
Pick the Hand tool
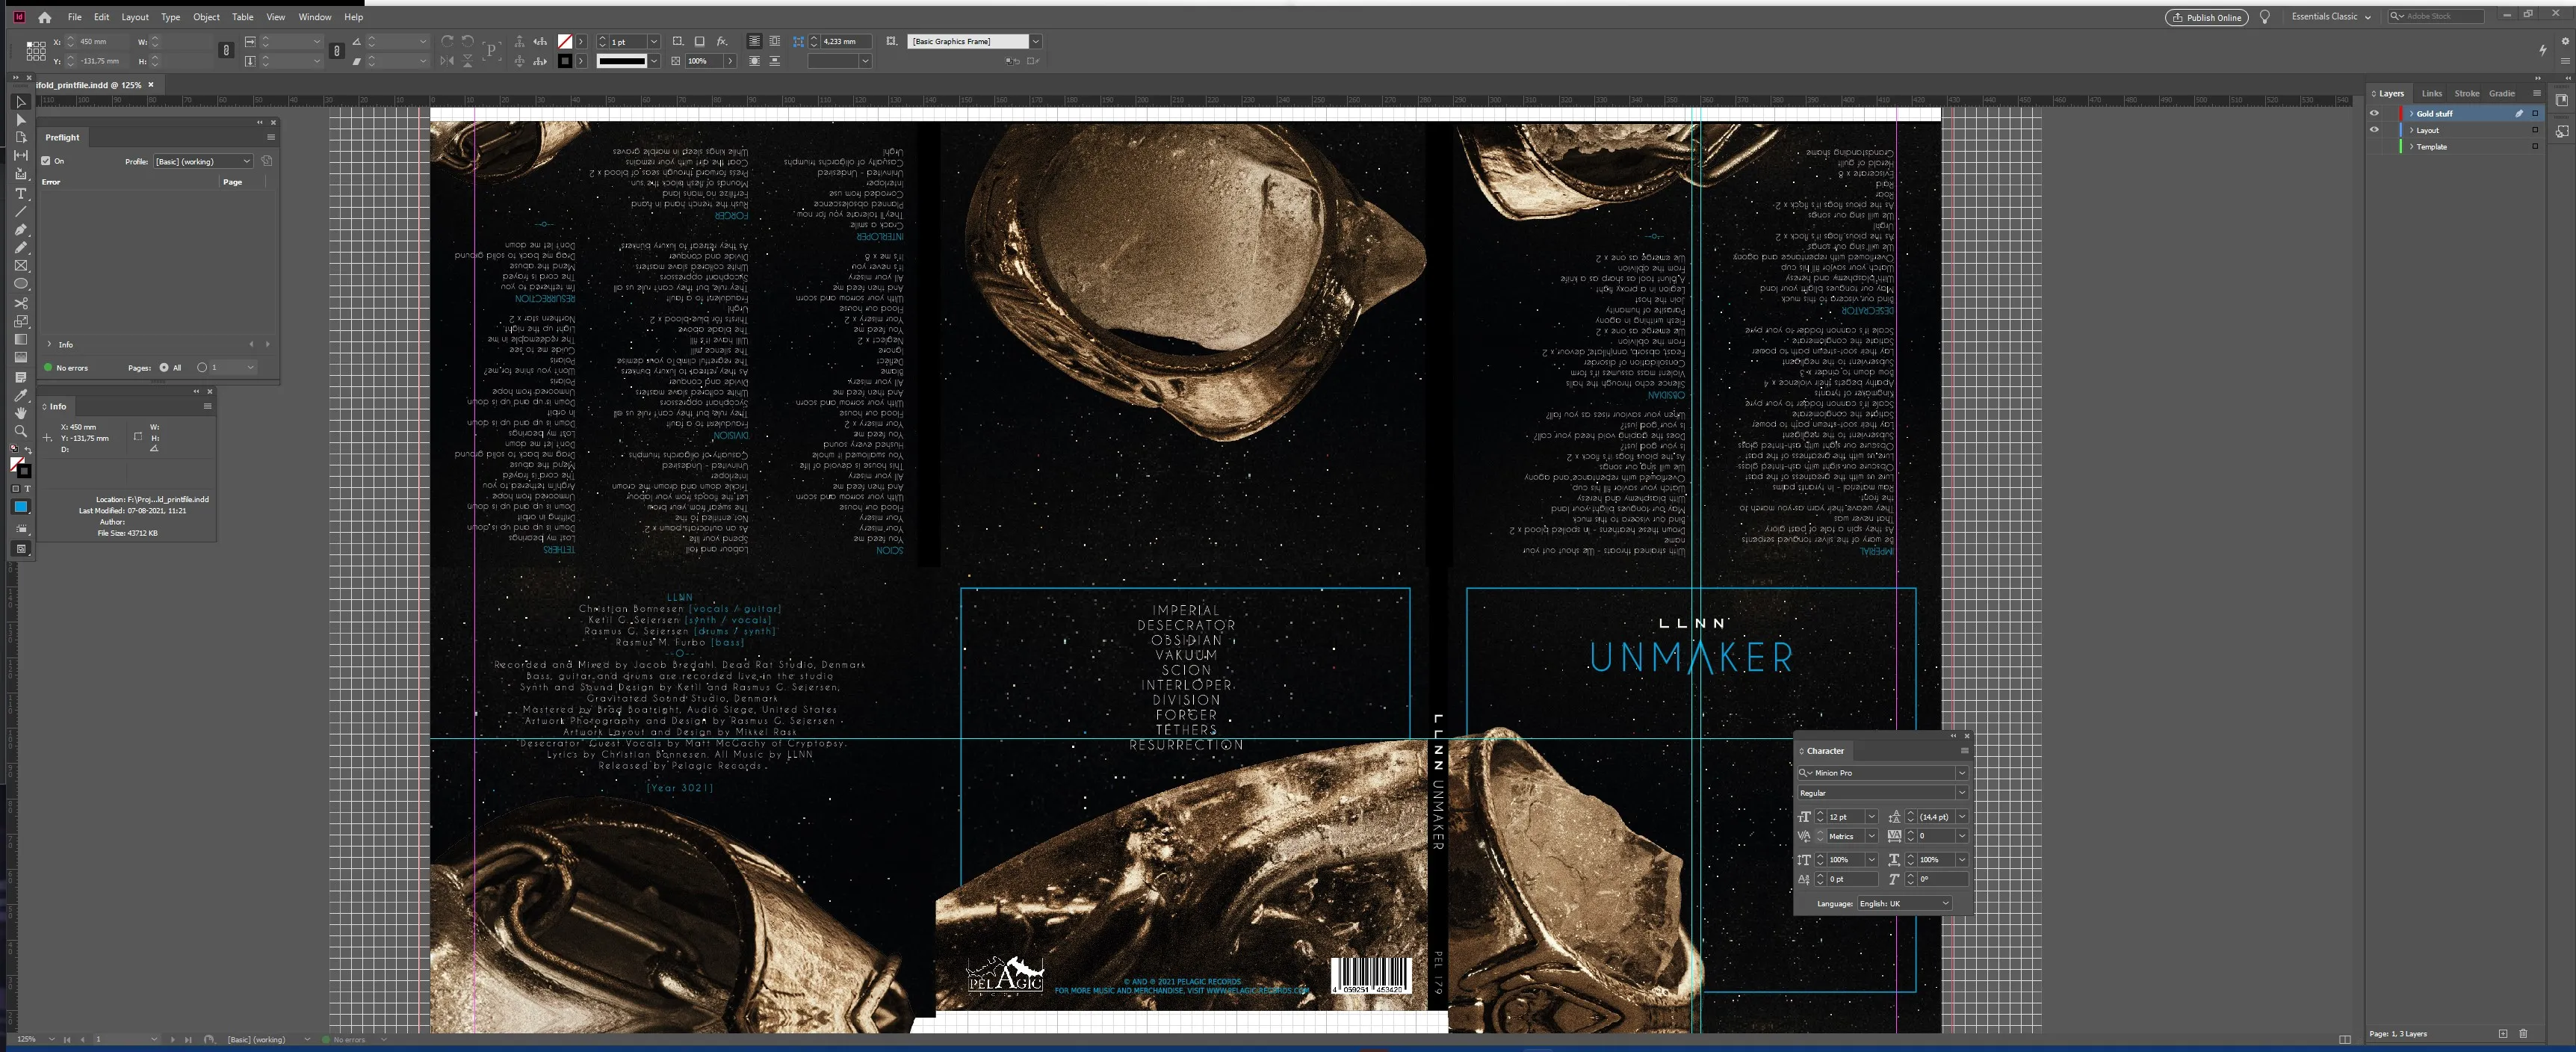[x=20, y=412]
